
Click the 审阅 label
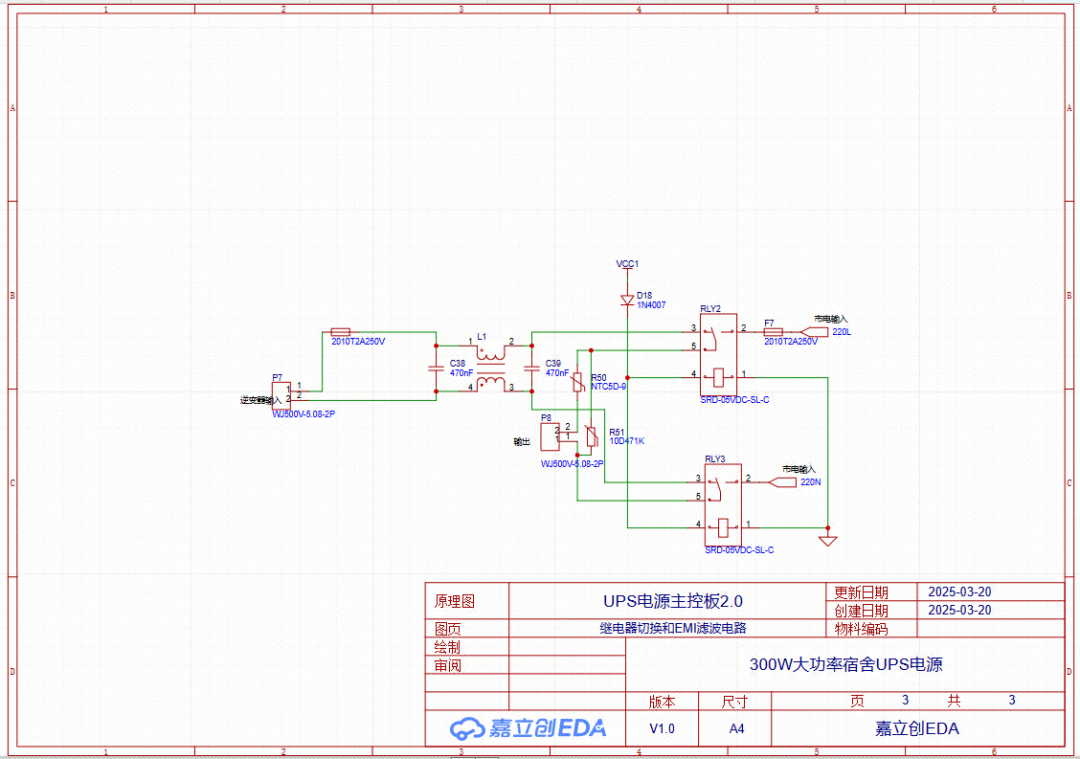(448, 666)
